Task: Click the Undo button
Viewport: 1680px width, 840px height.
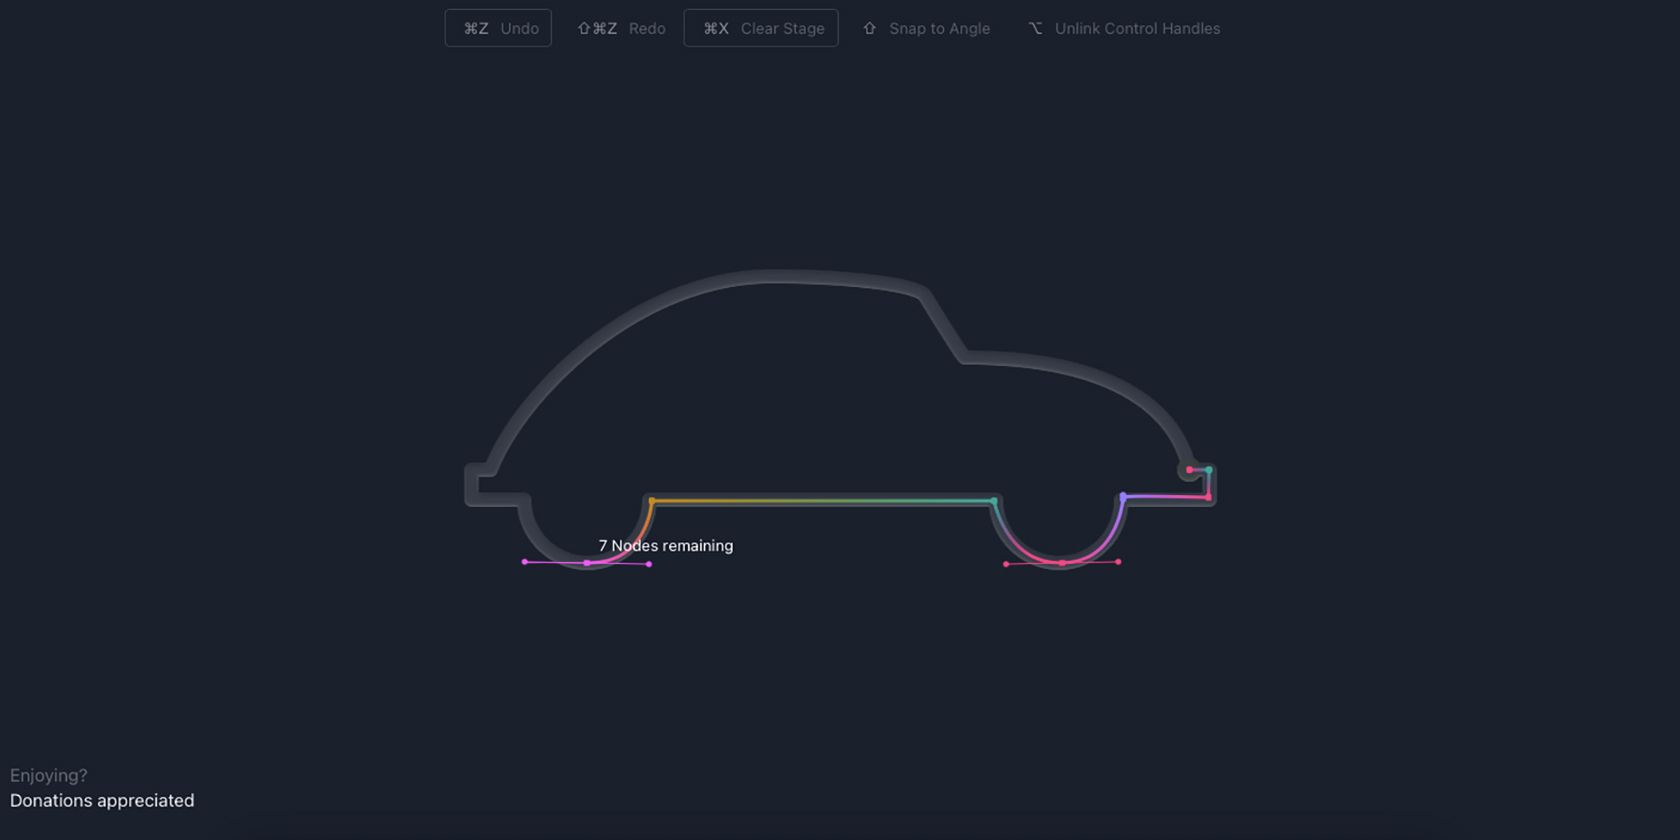Action: [498, 28]
